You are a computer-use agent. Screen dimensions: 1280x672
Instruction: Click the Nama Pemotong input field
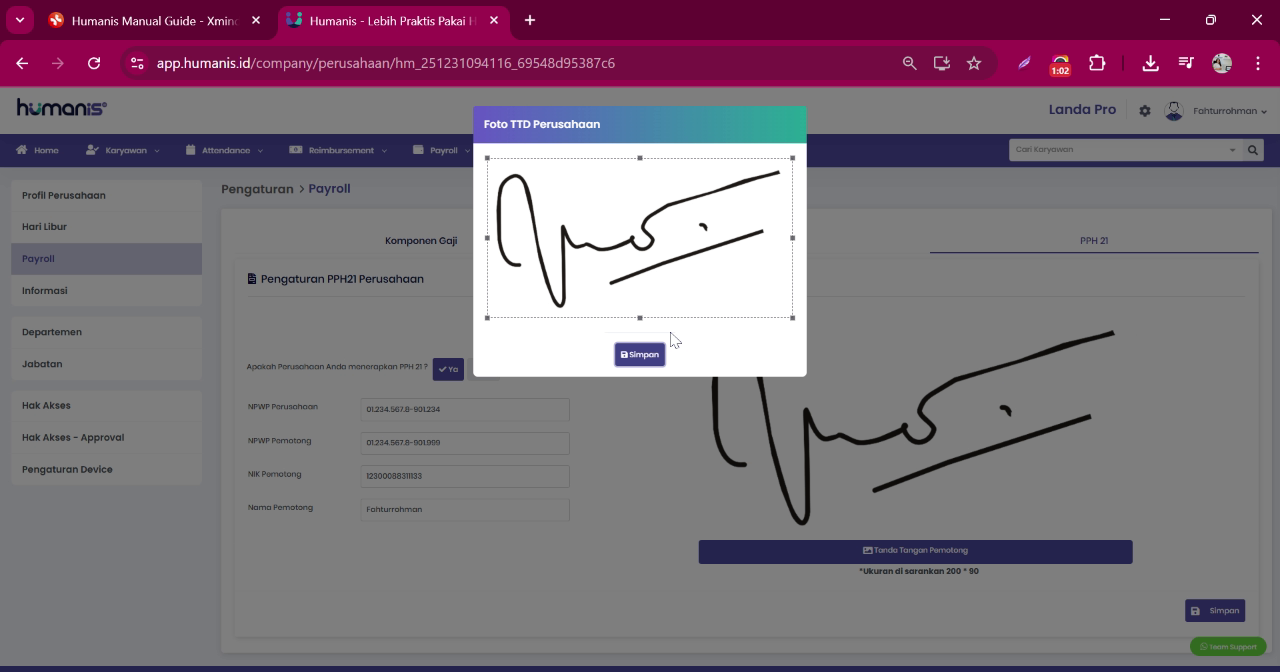coord(465,509)
